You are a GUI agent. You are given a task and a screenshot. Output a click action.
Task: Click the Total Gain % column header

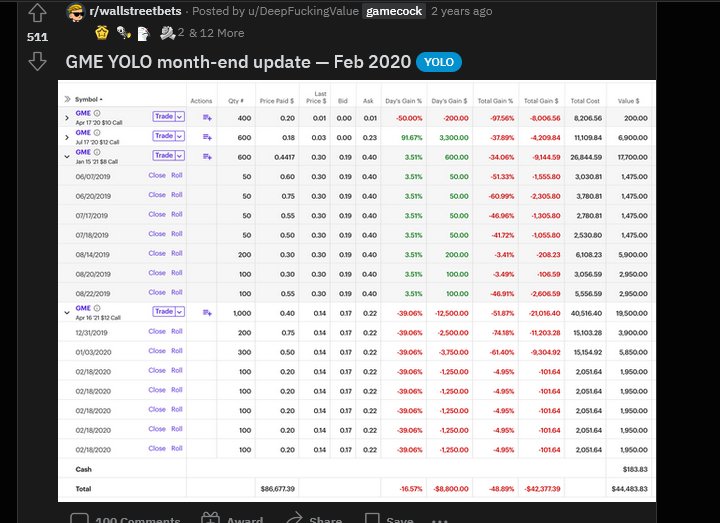pyautogui.click(x=495, y=101)
